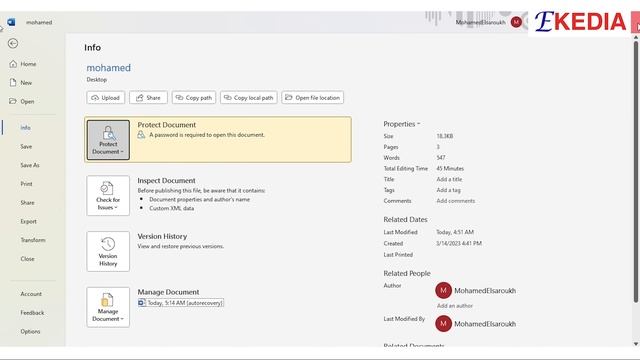
Task: Click 'Document properties and author's name' item
Action: click(x=199, y=200)
